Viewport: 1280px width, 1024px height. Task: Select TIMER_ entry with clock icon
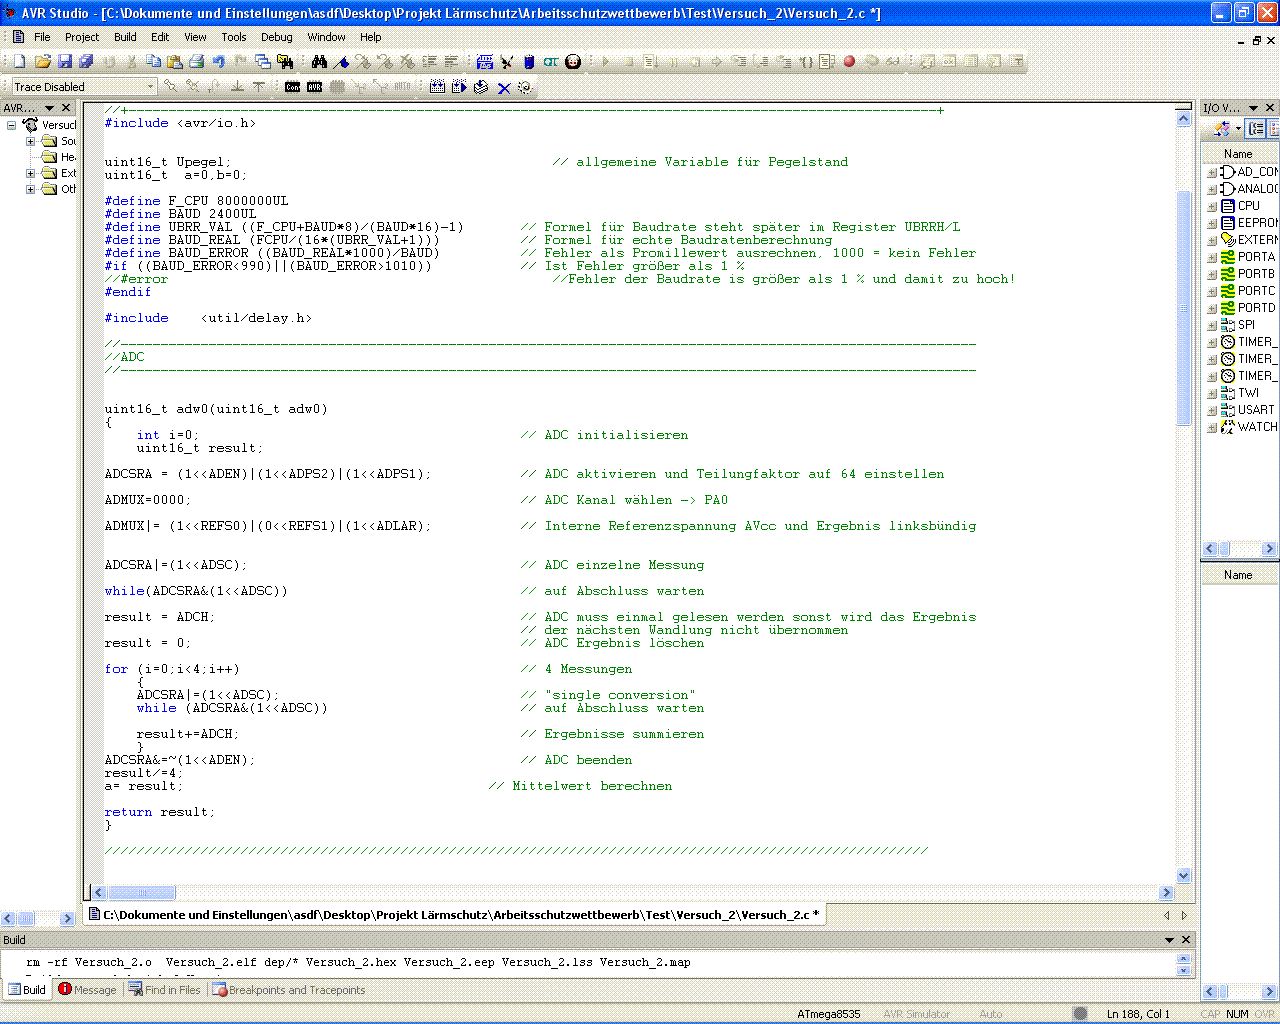[1255, 342]
